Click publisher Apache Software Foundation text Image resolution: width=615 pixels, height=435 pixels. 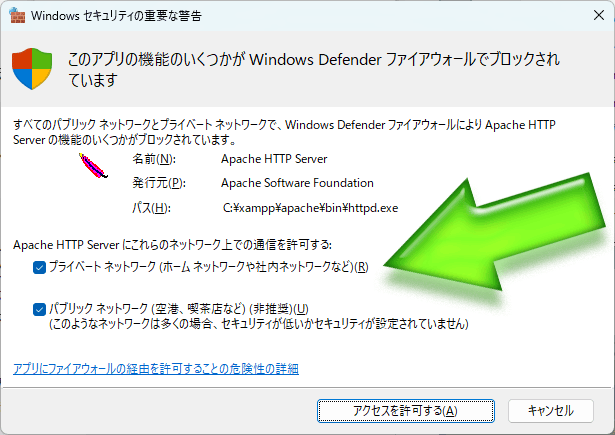click(297, 183)
